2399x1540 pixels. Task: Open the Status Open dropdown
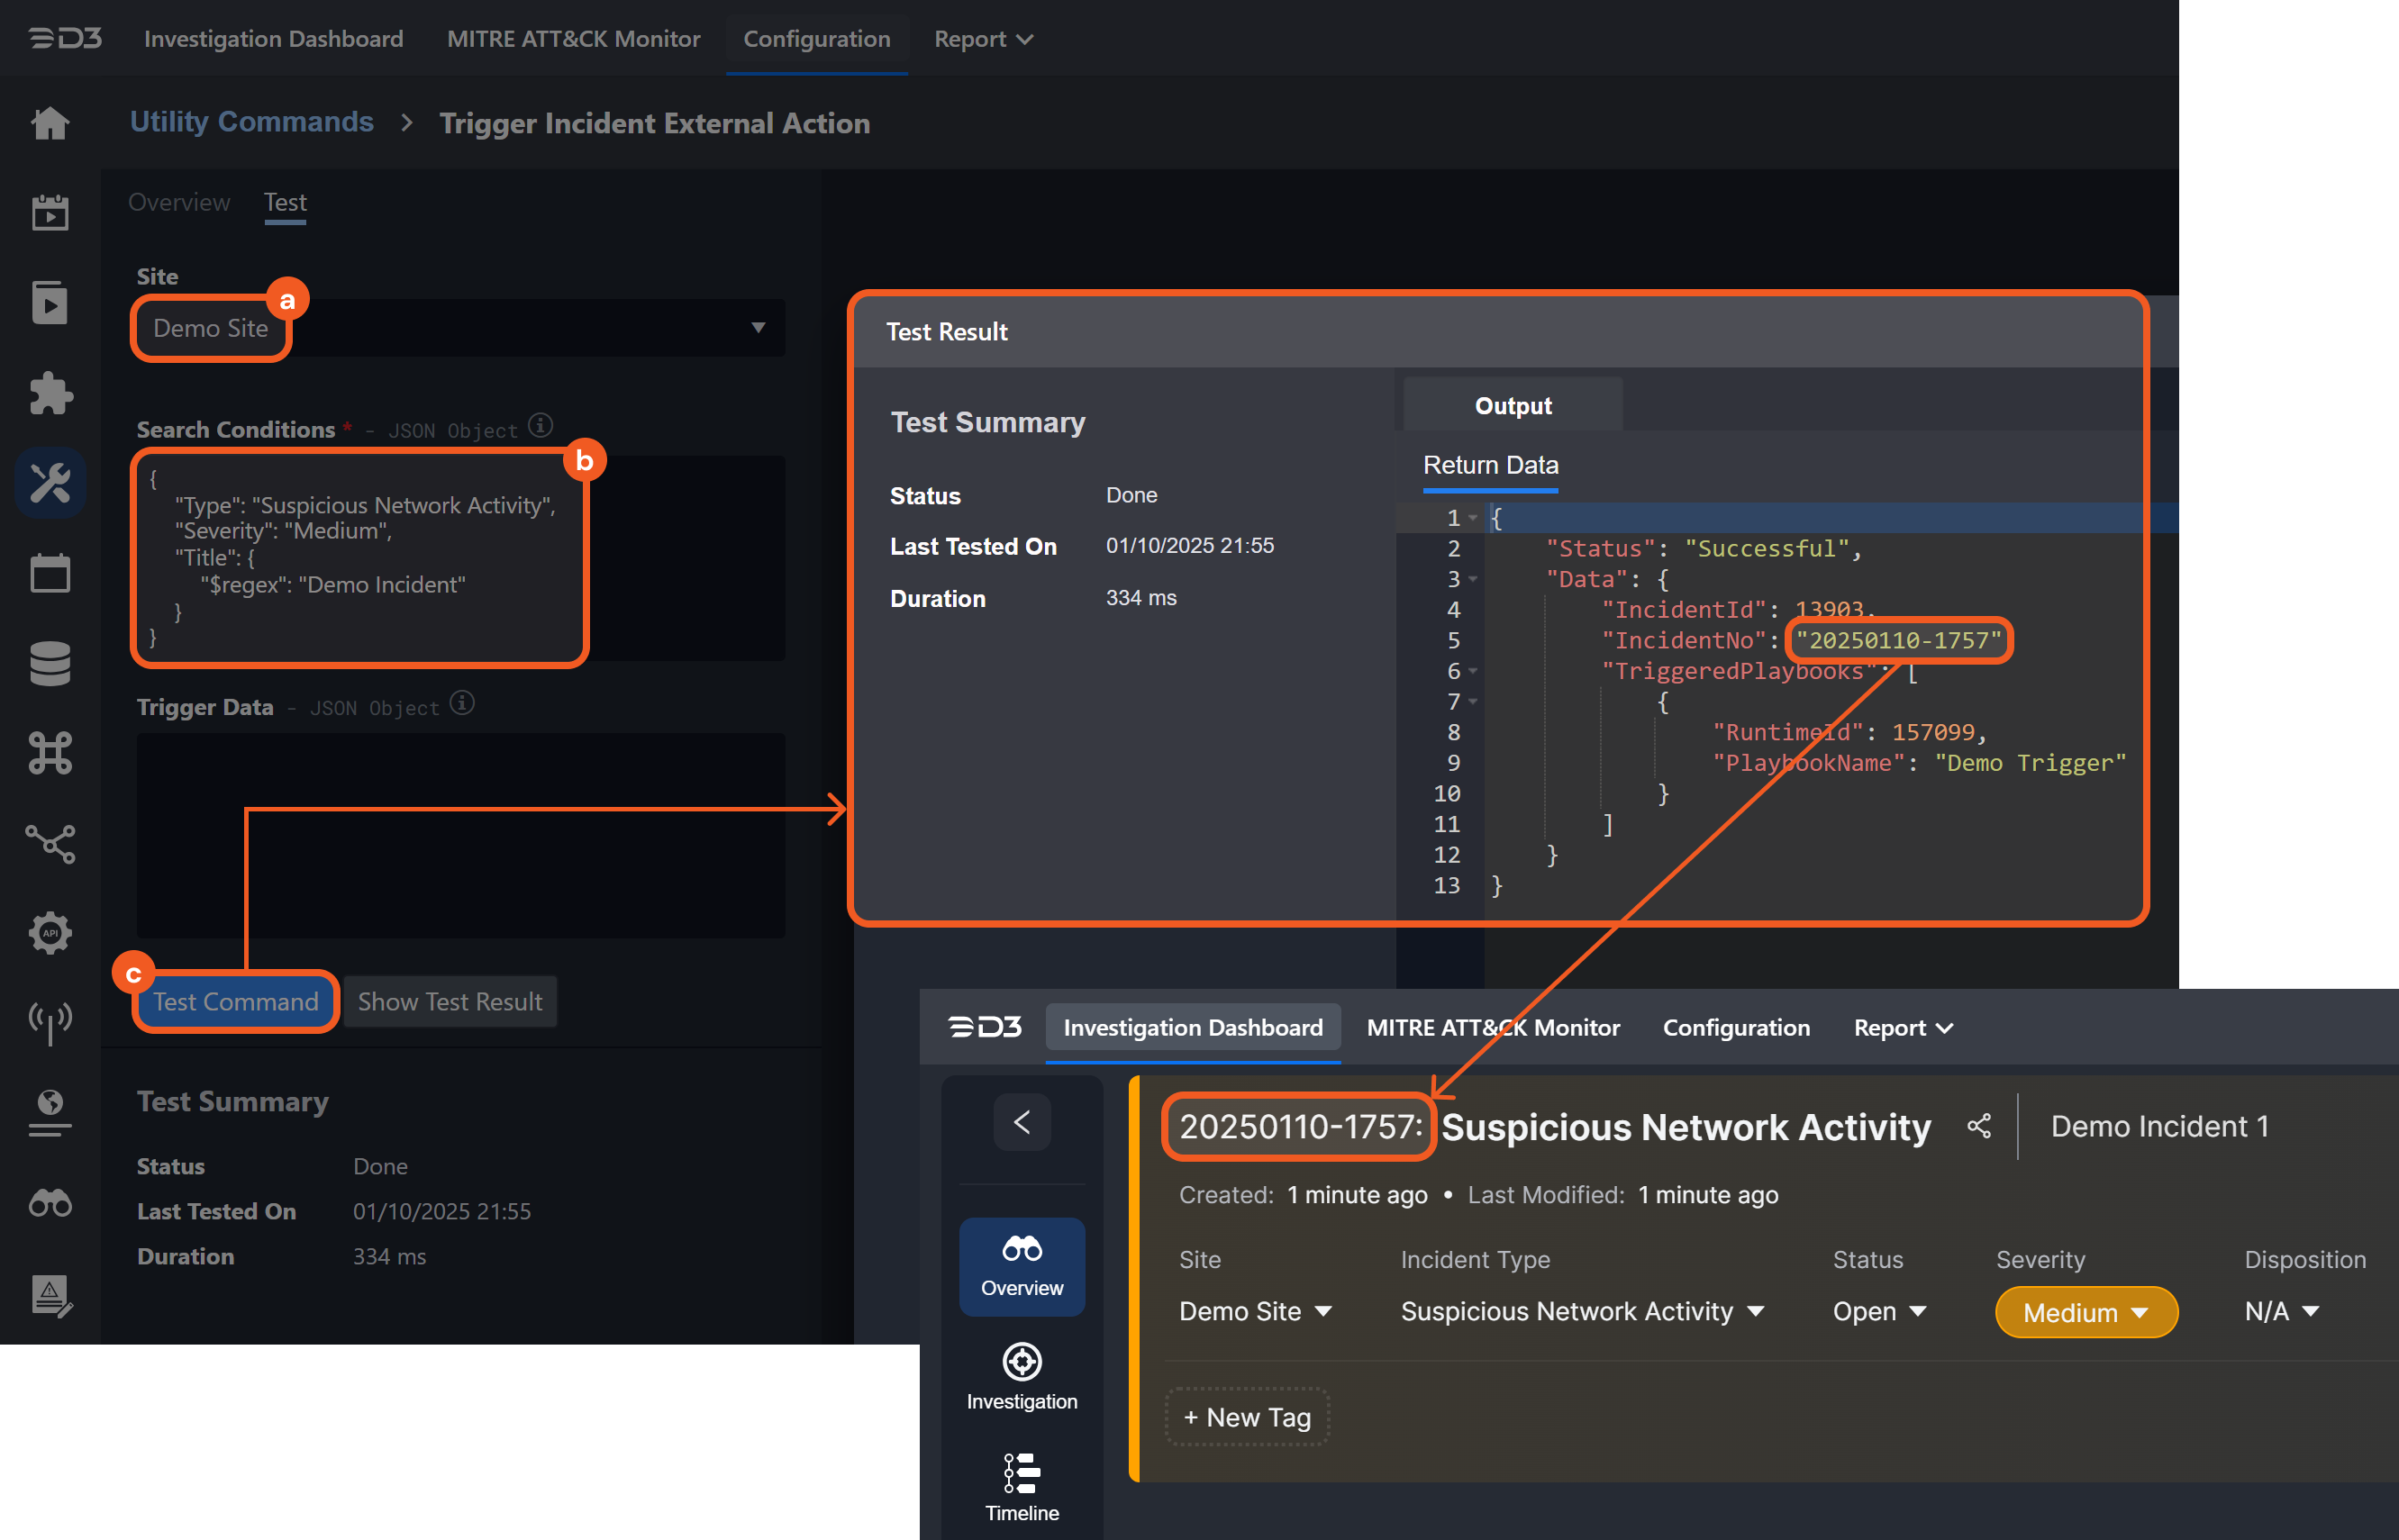coord(1878,1312)
